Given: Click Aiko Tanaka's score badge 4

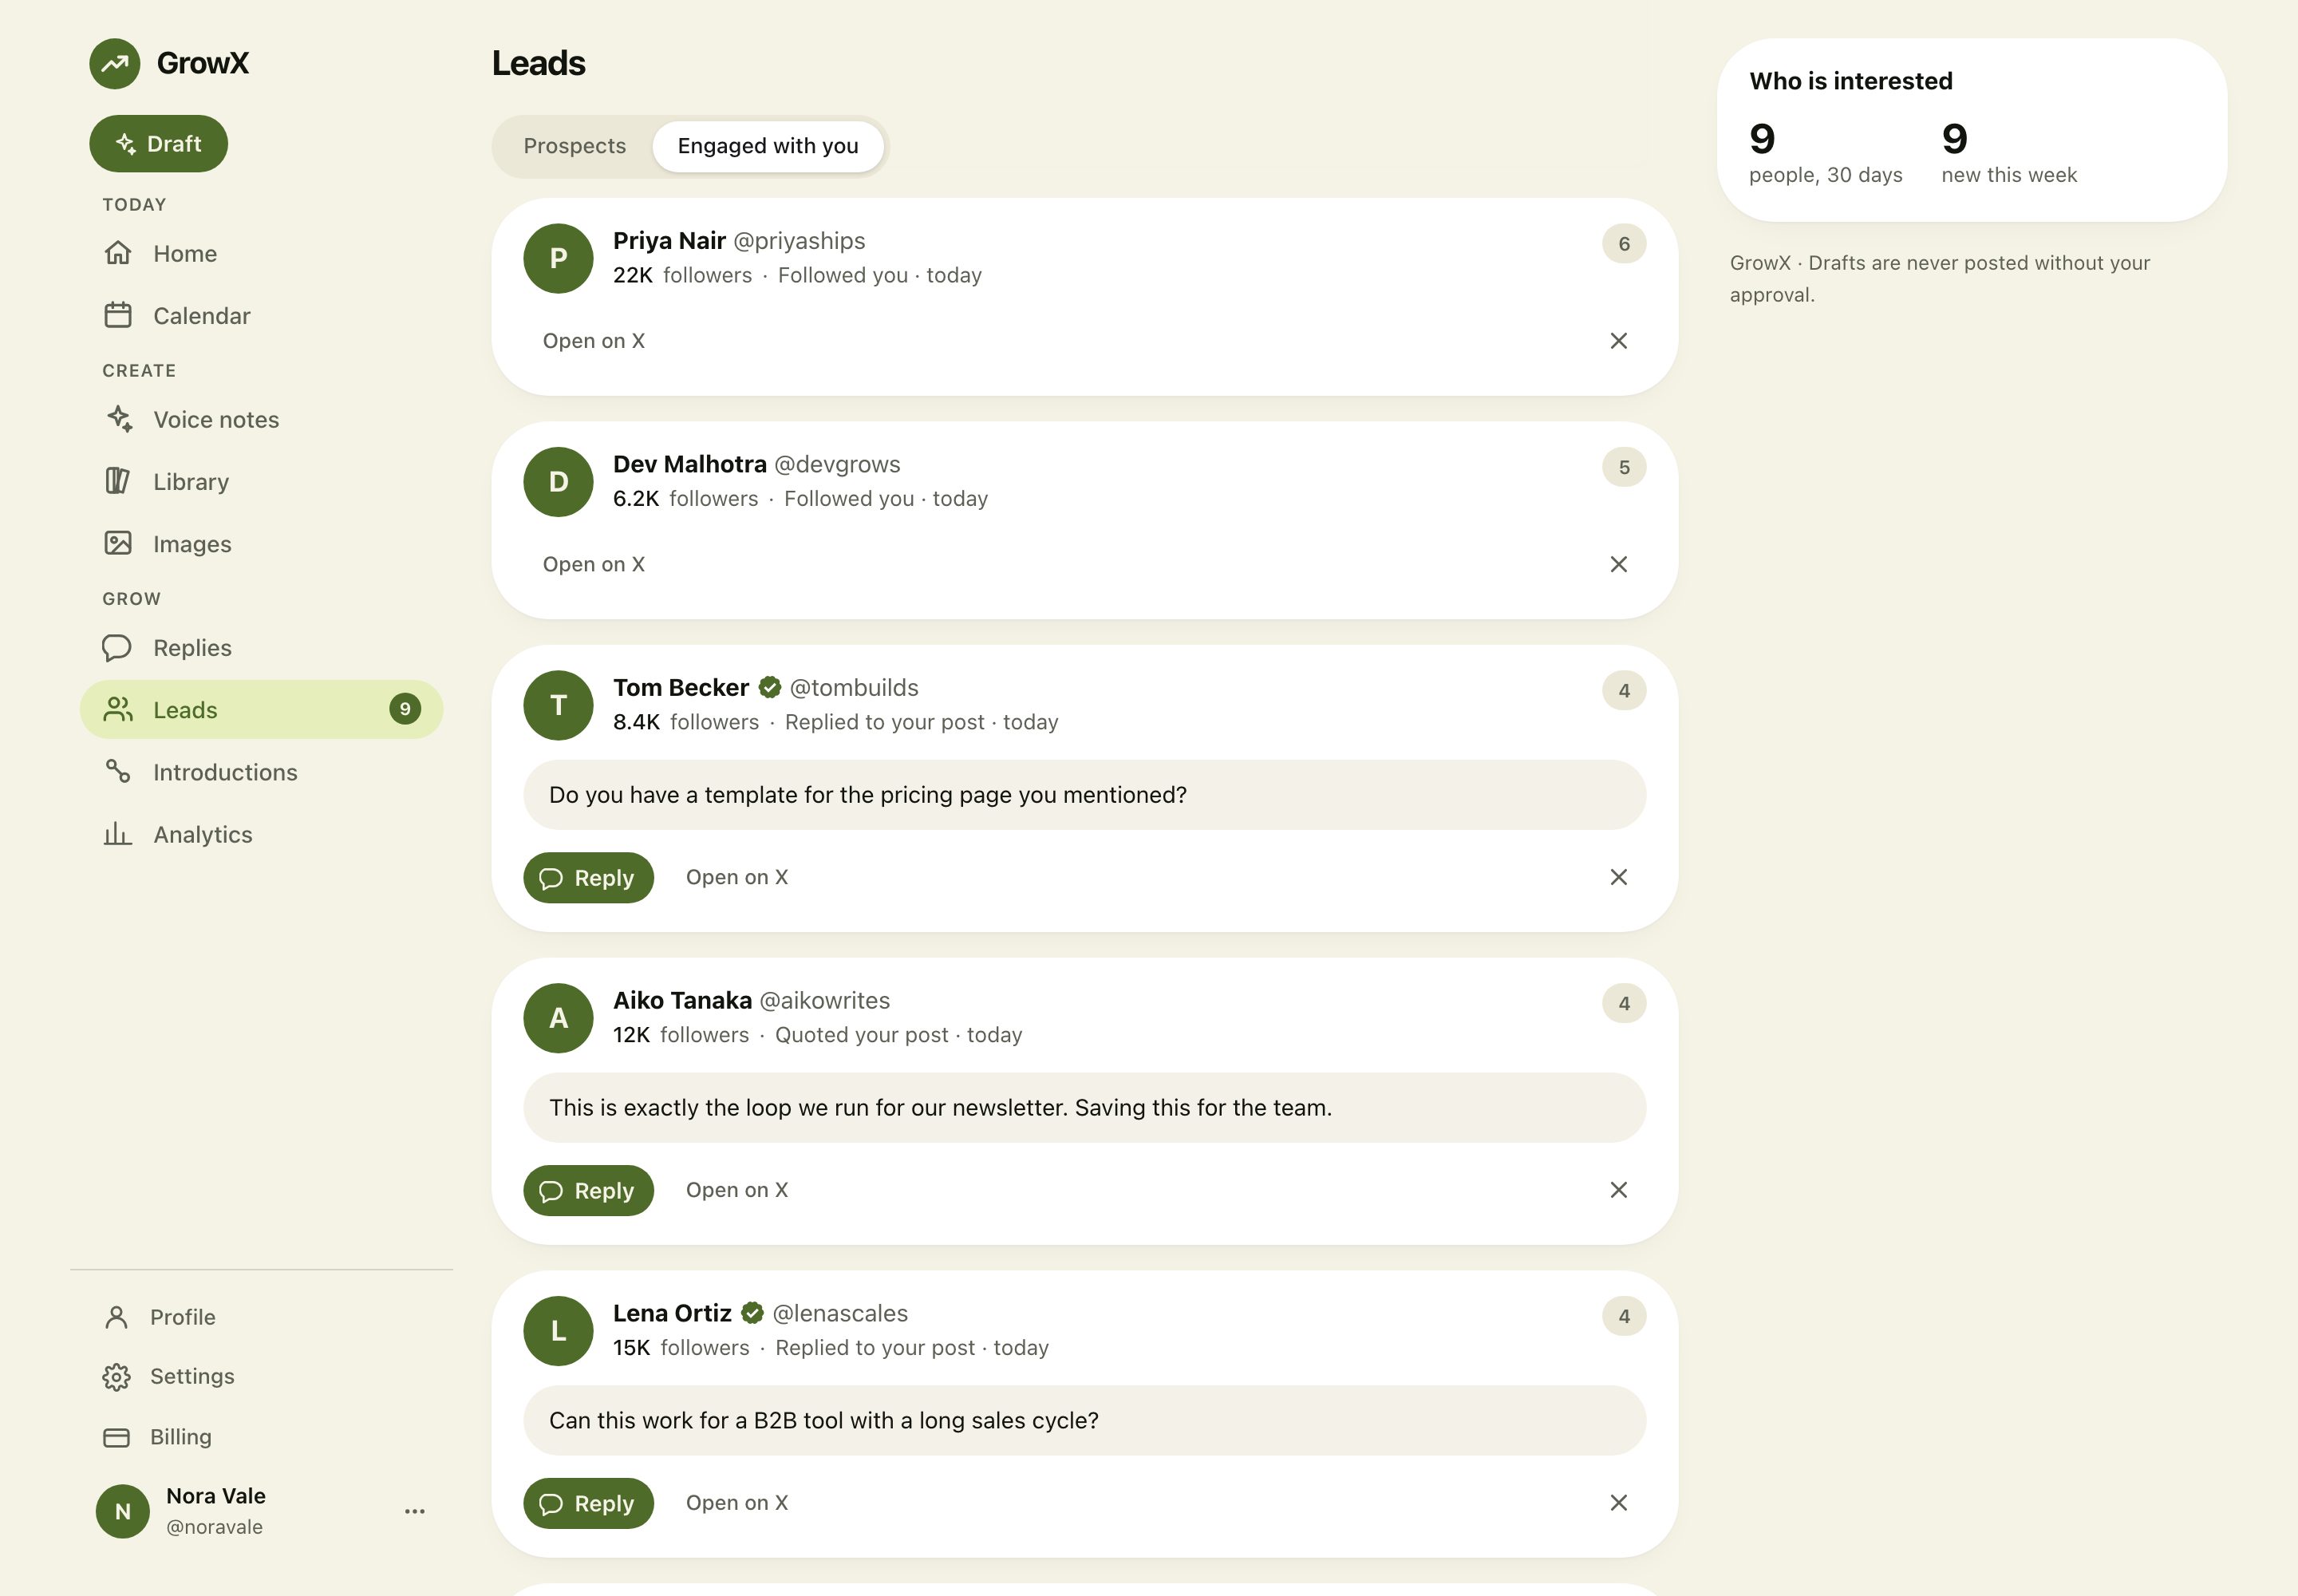Looking at the screenshot, I should 1624,1004.
